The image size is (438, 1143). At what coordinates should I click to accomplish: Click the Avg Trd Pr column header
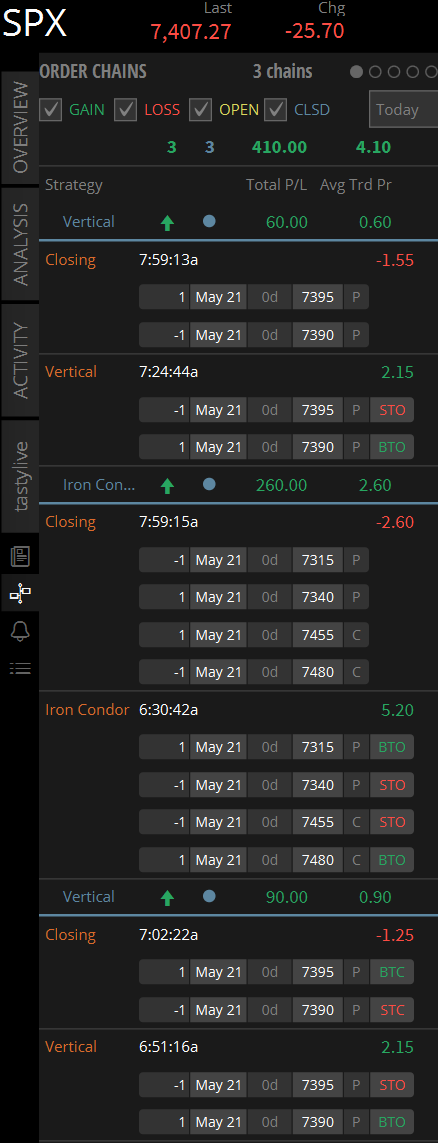pos(356,184)
